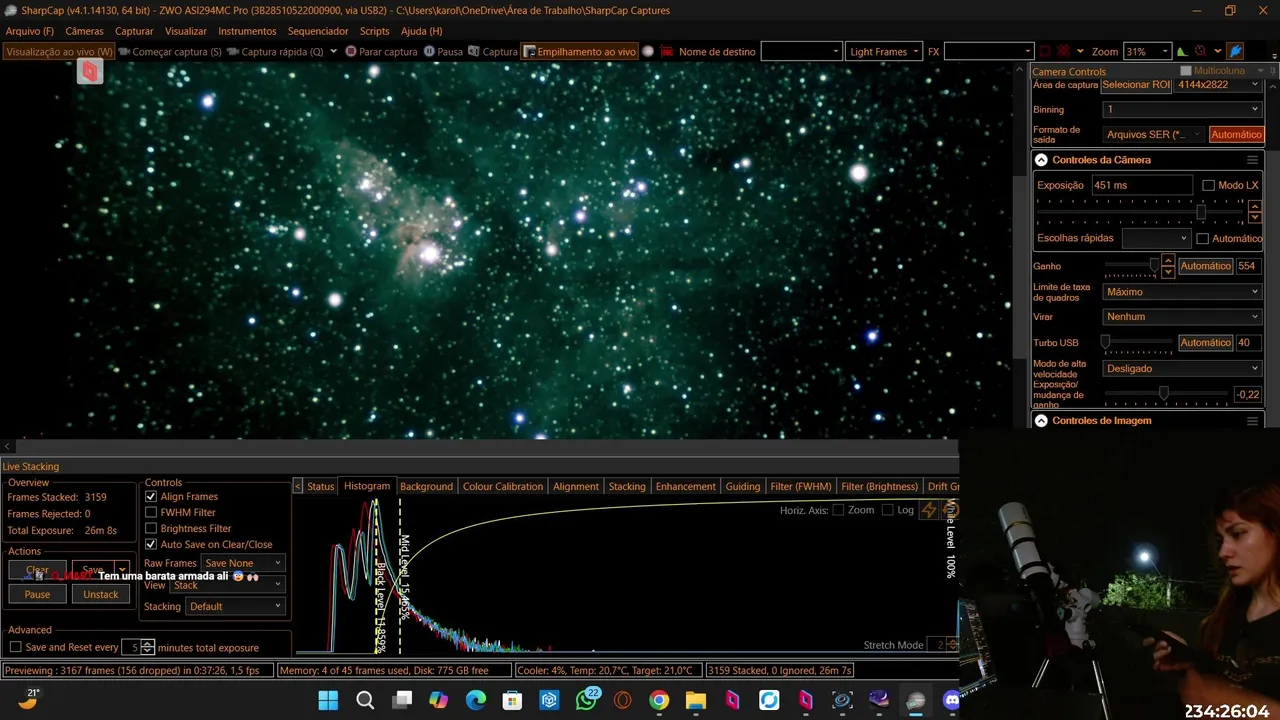Open the Windows Start menu
1280x720 pixels.
329,700
